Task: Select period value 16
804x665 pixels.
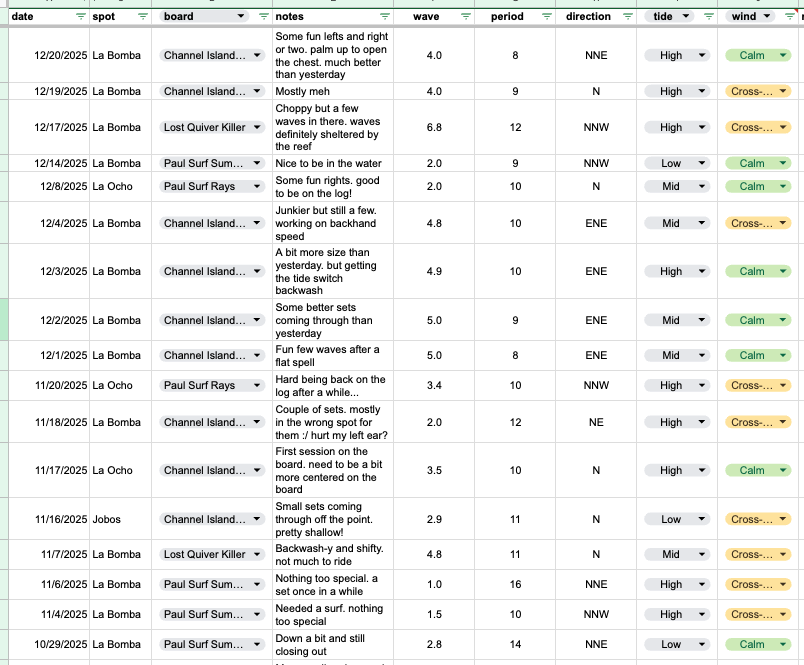Action: pos(515,584)
